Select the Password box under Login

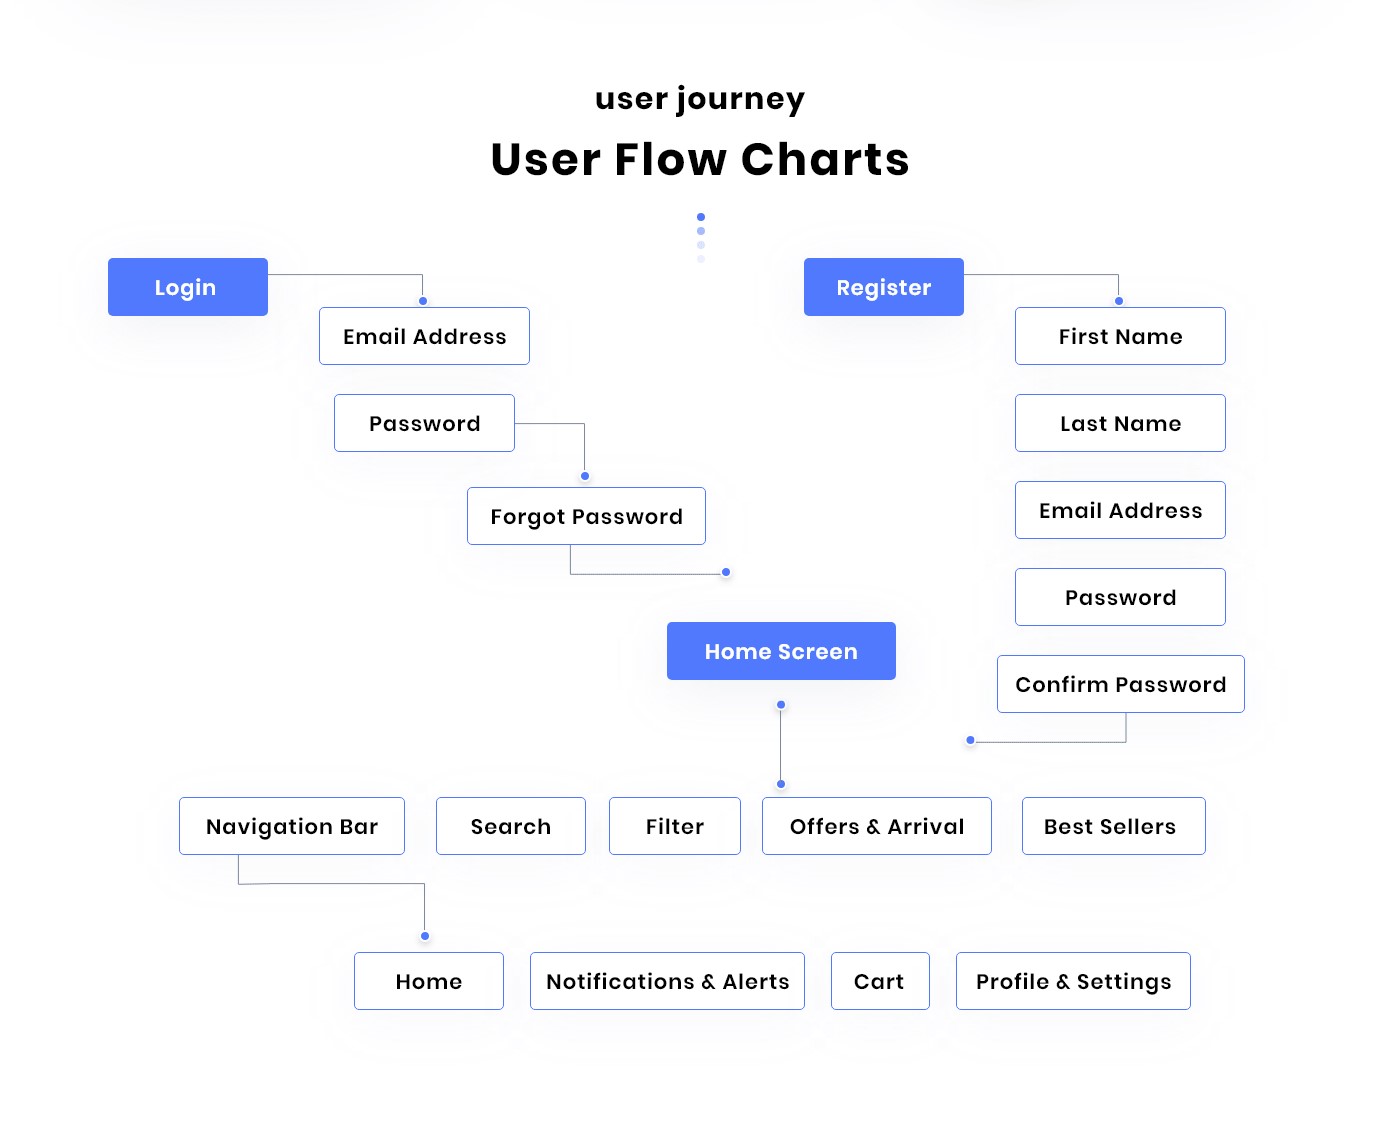pos(424,423)
